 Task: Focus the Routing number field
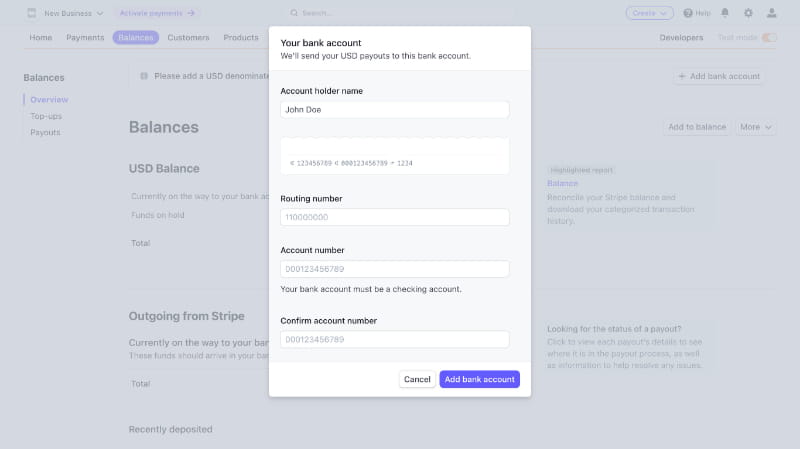(394, 217)
